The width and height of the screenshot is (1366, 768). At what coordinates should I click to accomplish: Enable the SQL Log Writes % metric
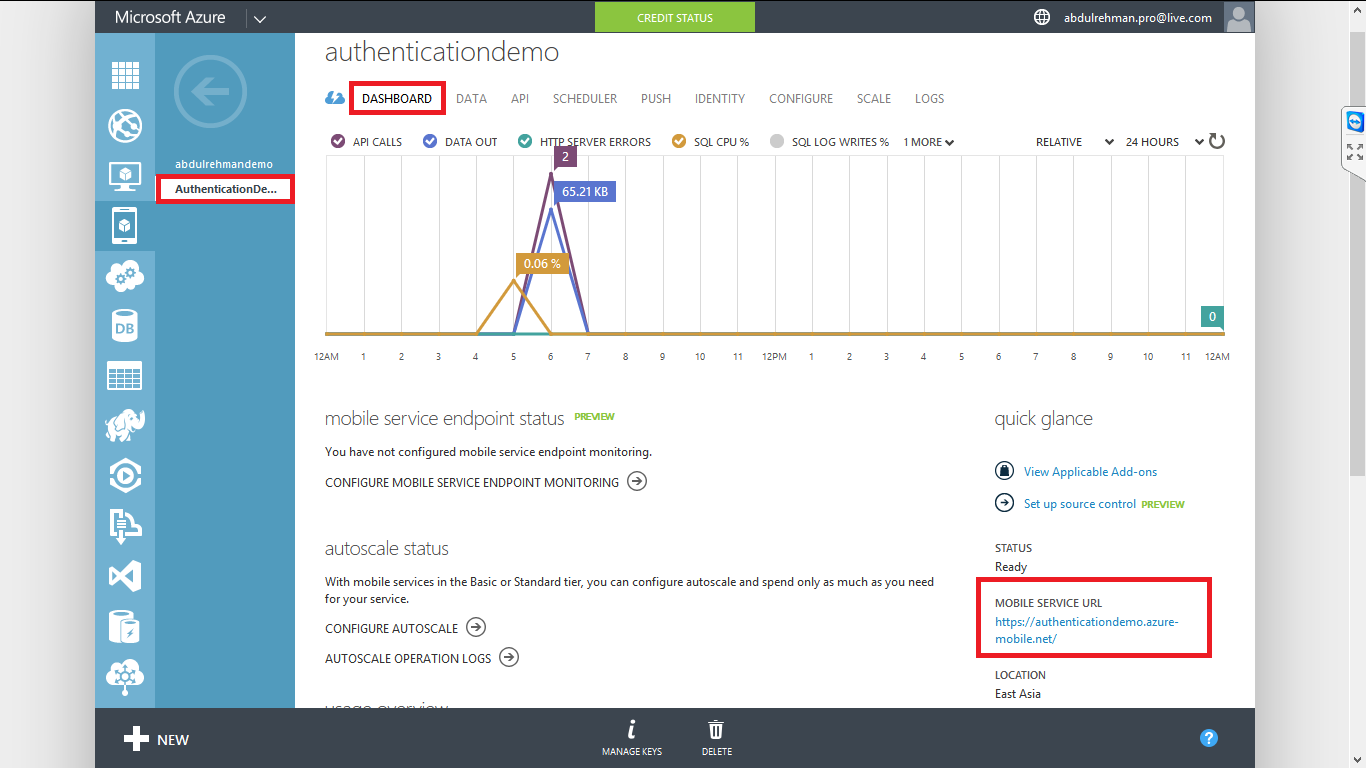click(777, 142)
